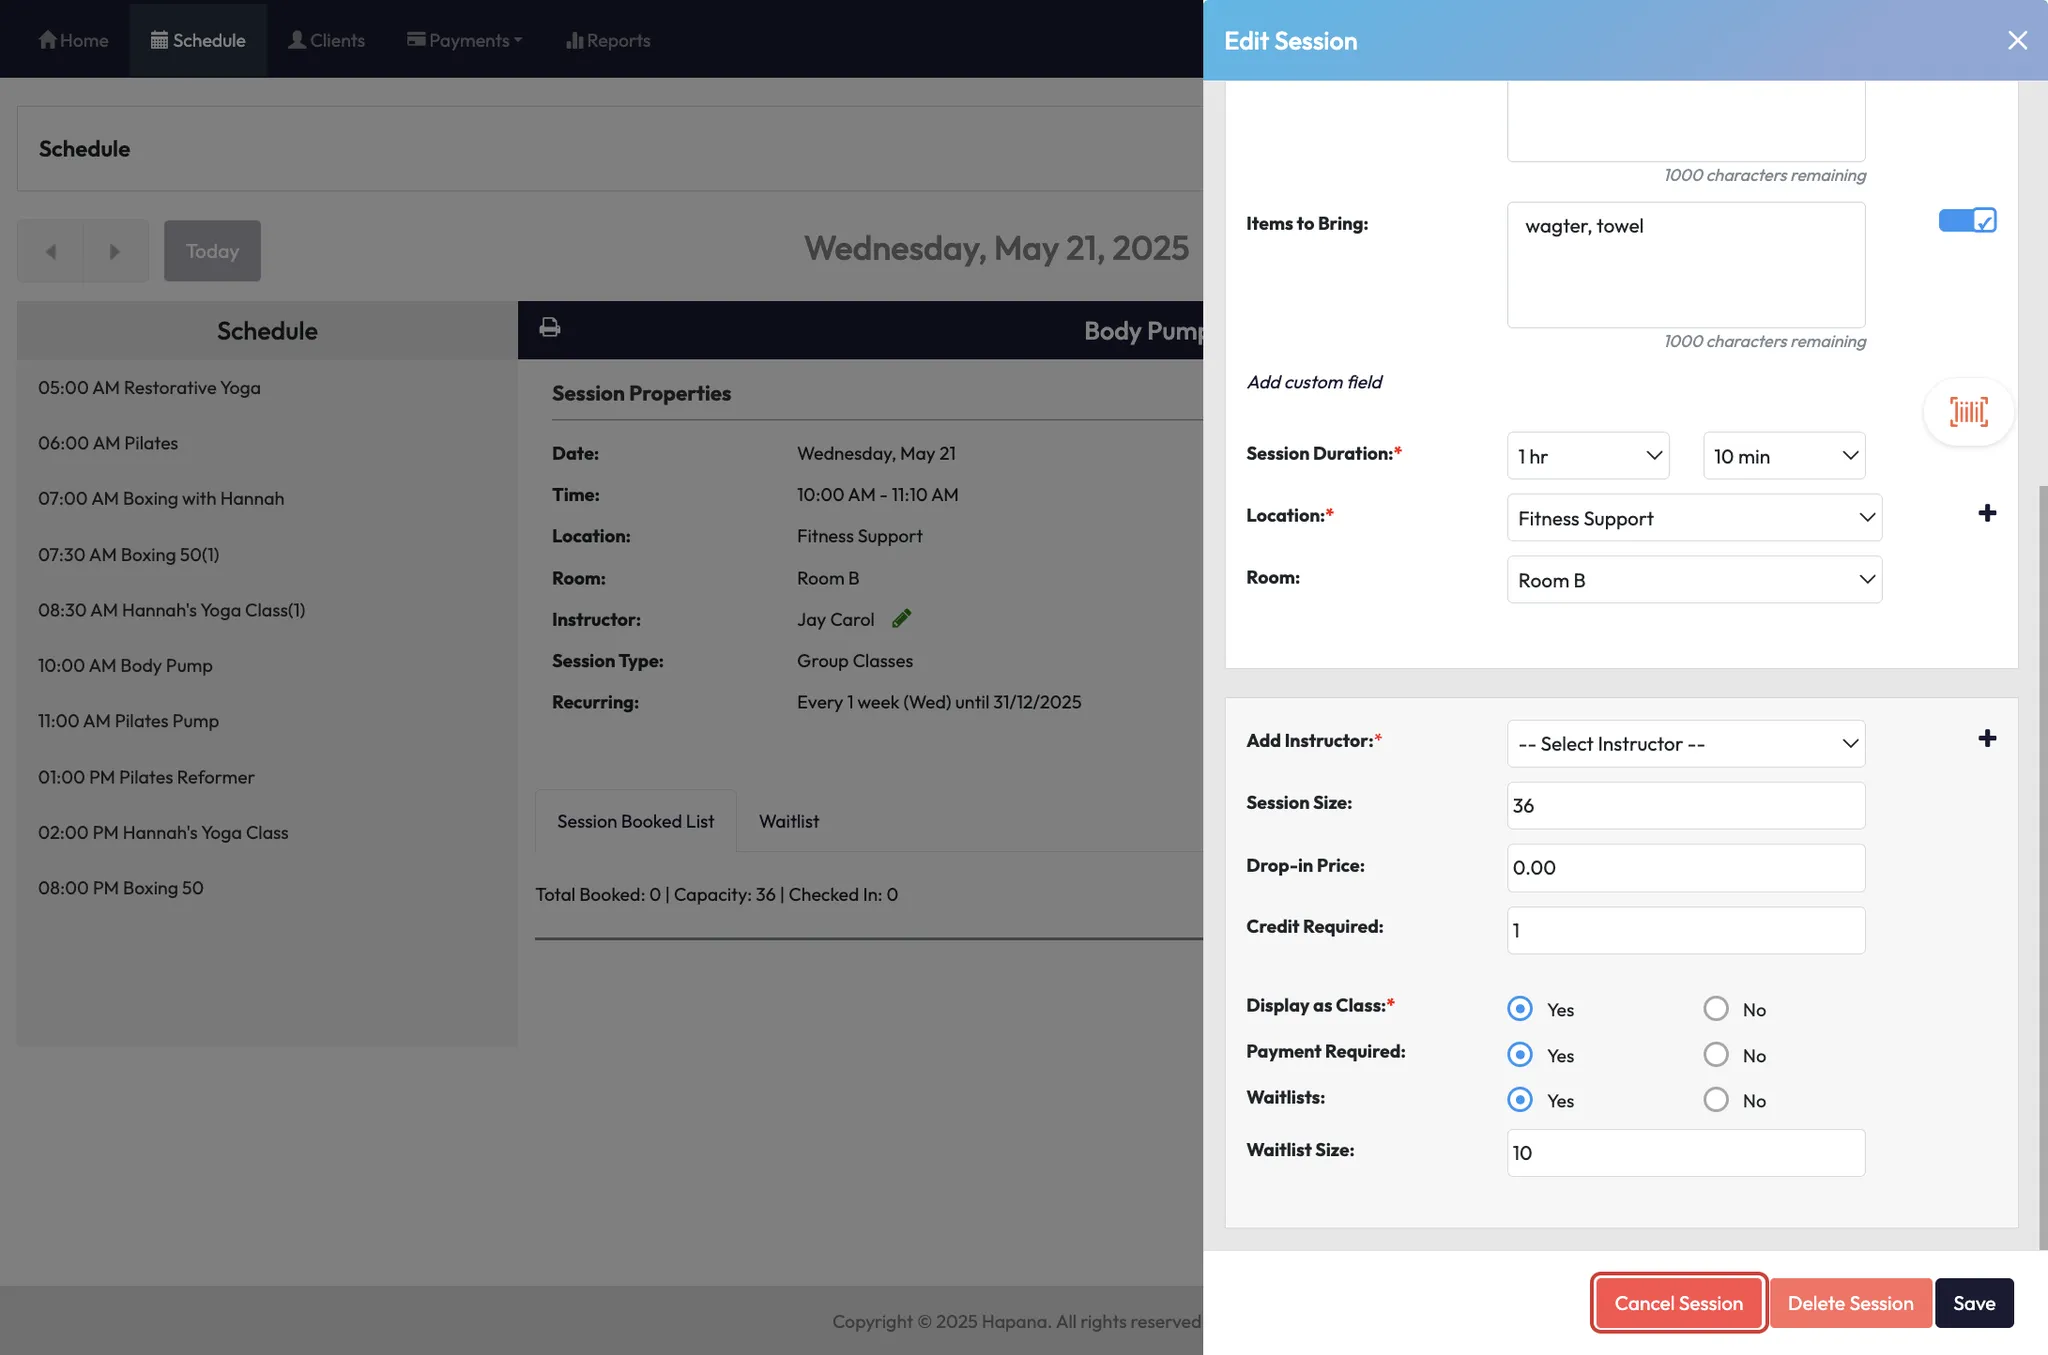The width and height of the screenshot is (2048, 1355).
Task: Click the Cancel Session button
Action: 1677,1303
